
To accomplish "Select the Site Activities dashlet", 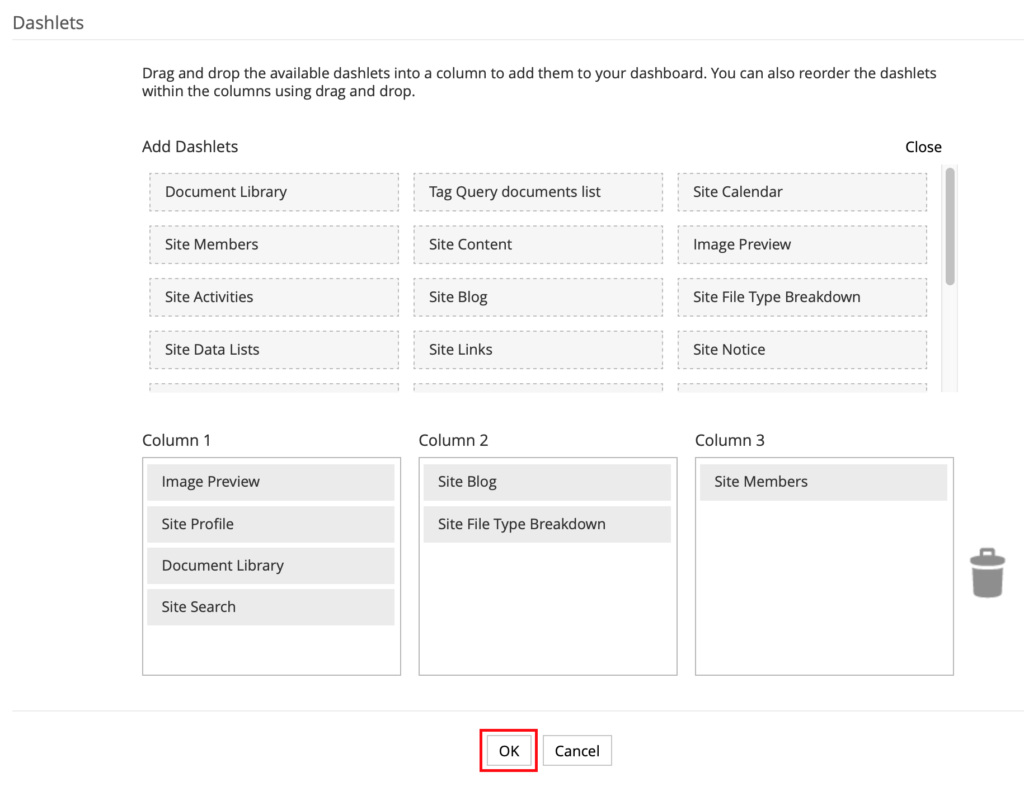I will 274,297.
